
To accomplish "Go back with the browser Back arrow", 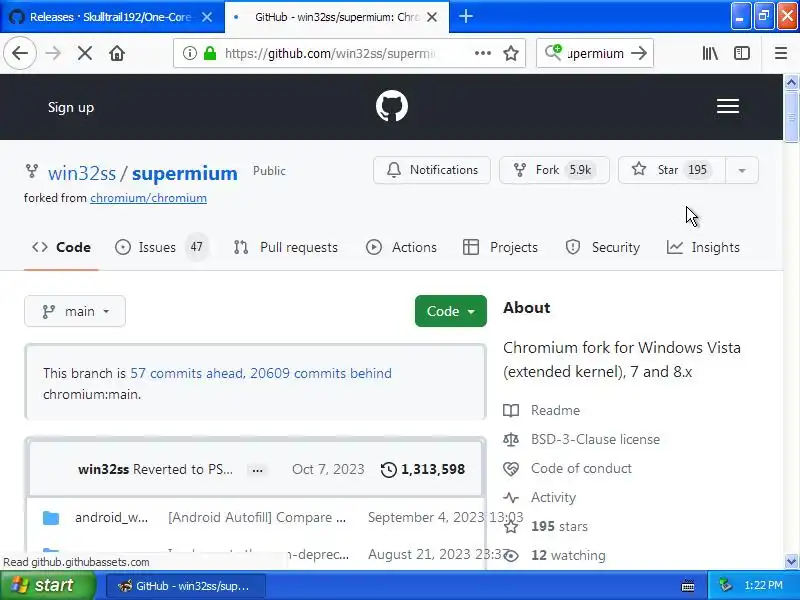I will coord(20,53).
